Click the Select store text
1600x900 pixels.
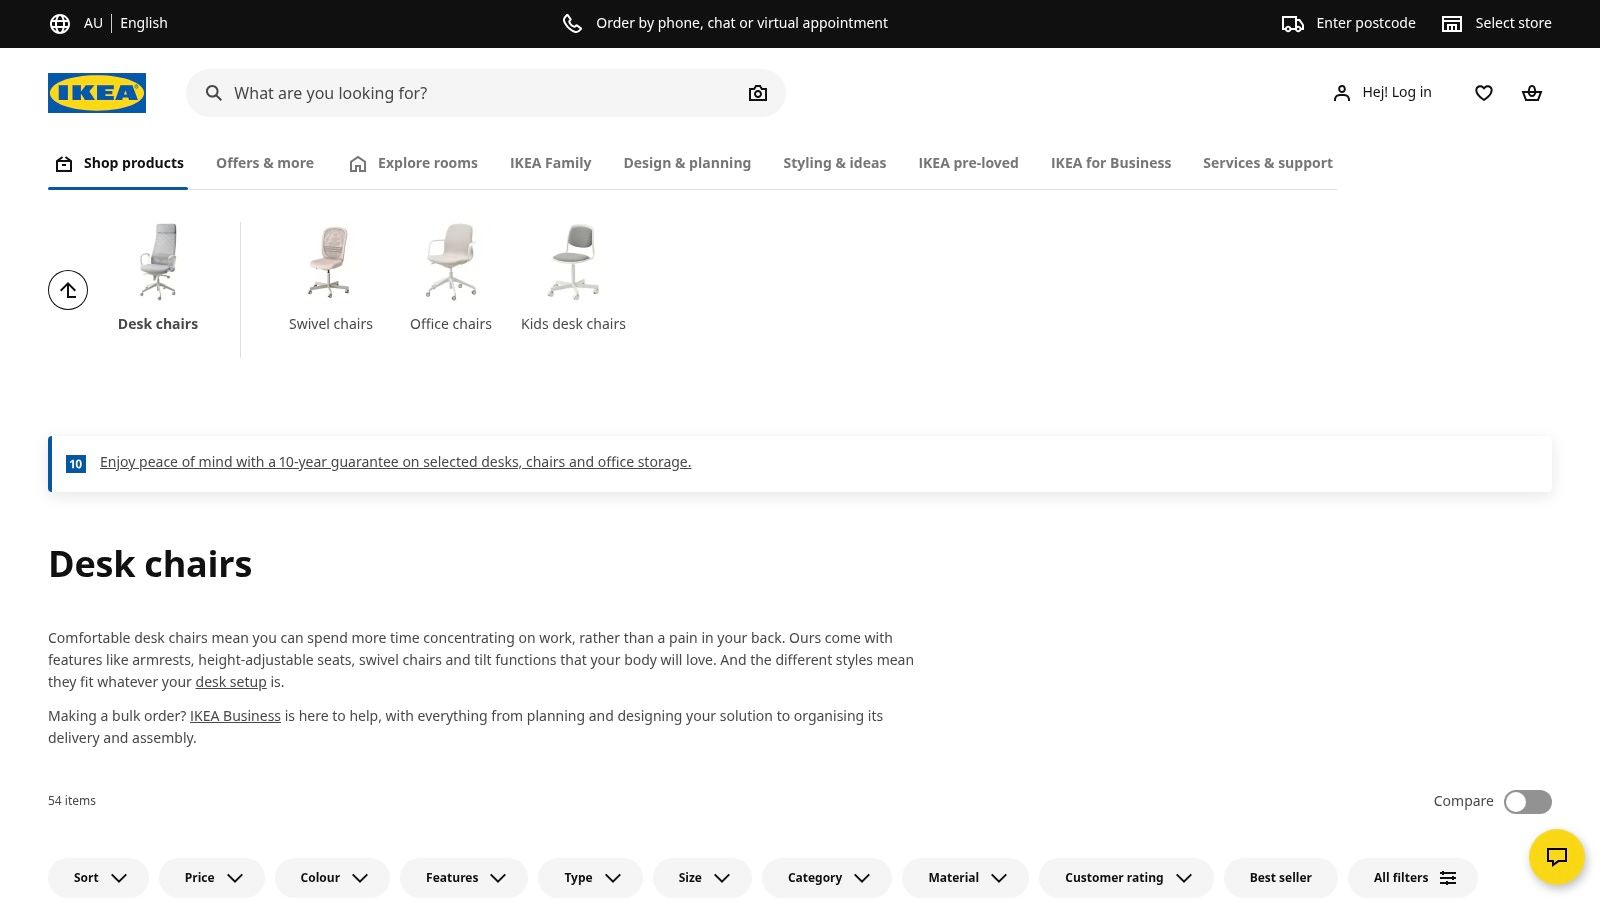click(x=1513, y=23)
